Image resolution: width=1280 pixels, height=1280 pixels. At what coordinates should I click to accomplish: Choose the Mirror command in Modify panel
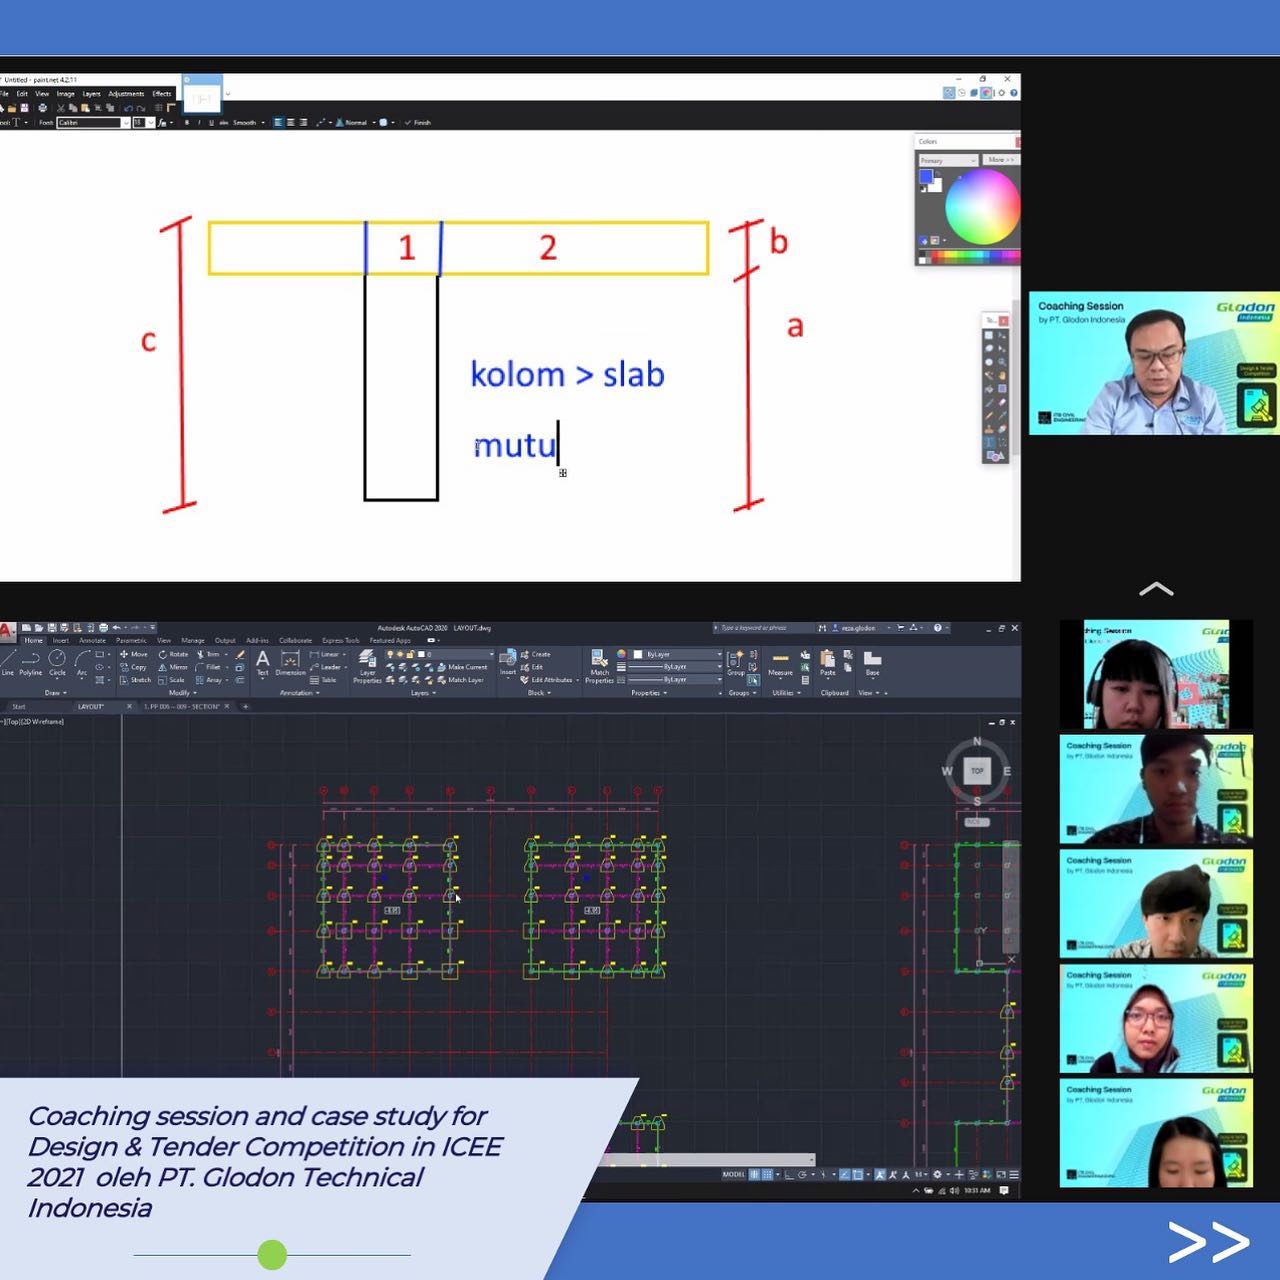click(x=173, y=667)
